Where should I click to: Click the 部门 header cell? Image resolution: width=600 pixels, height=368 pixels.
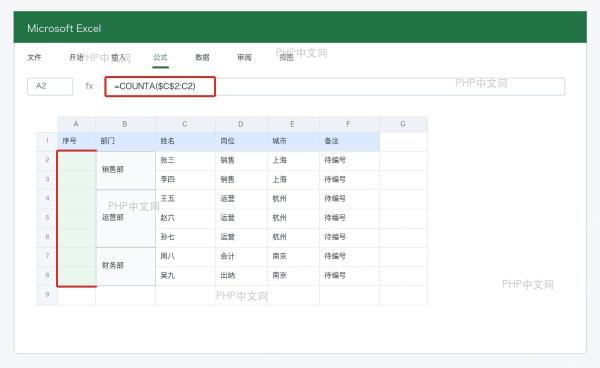(x=125, y=141)
